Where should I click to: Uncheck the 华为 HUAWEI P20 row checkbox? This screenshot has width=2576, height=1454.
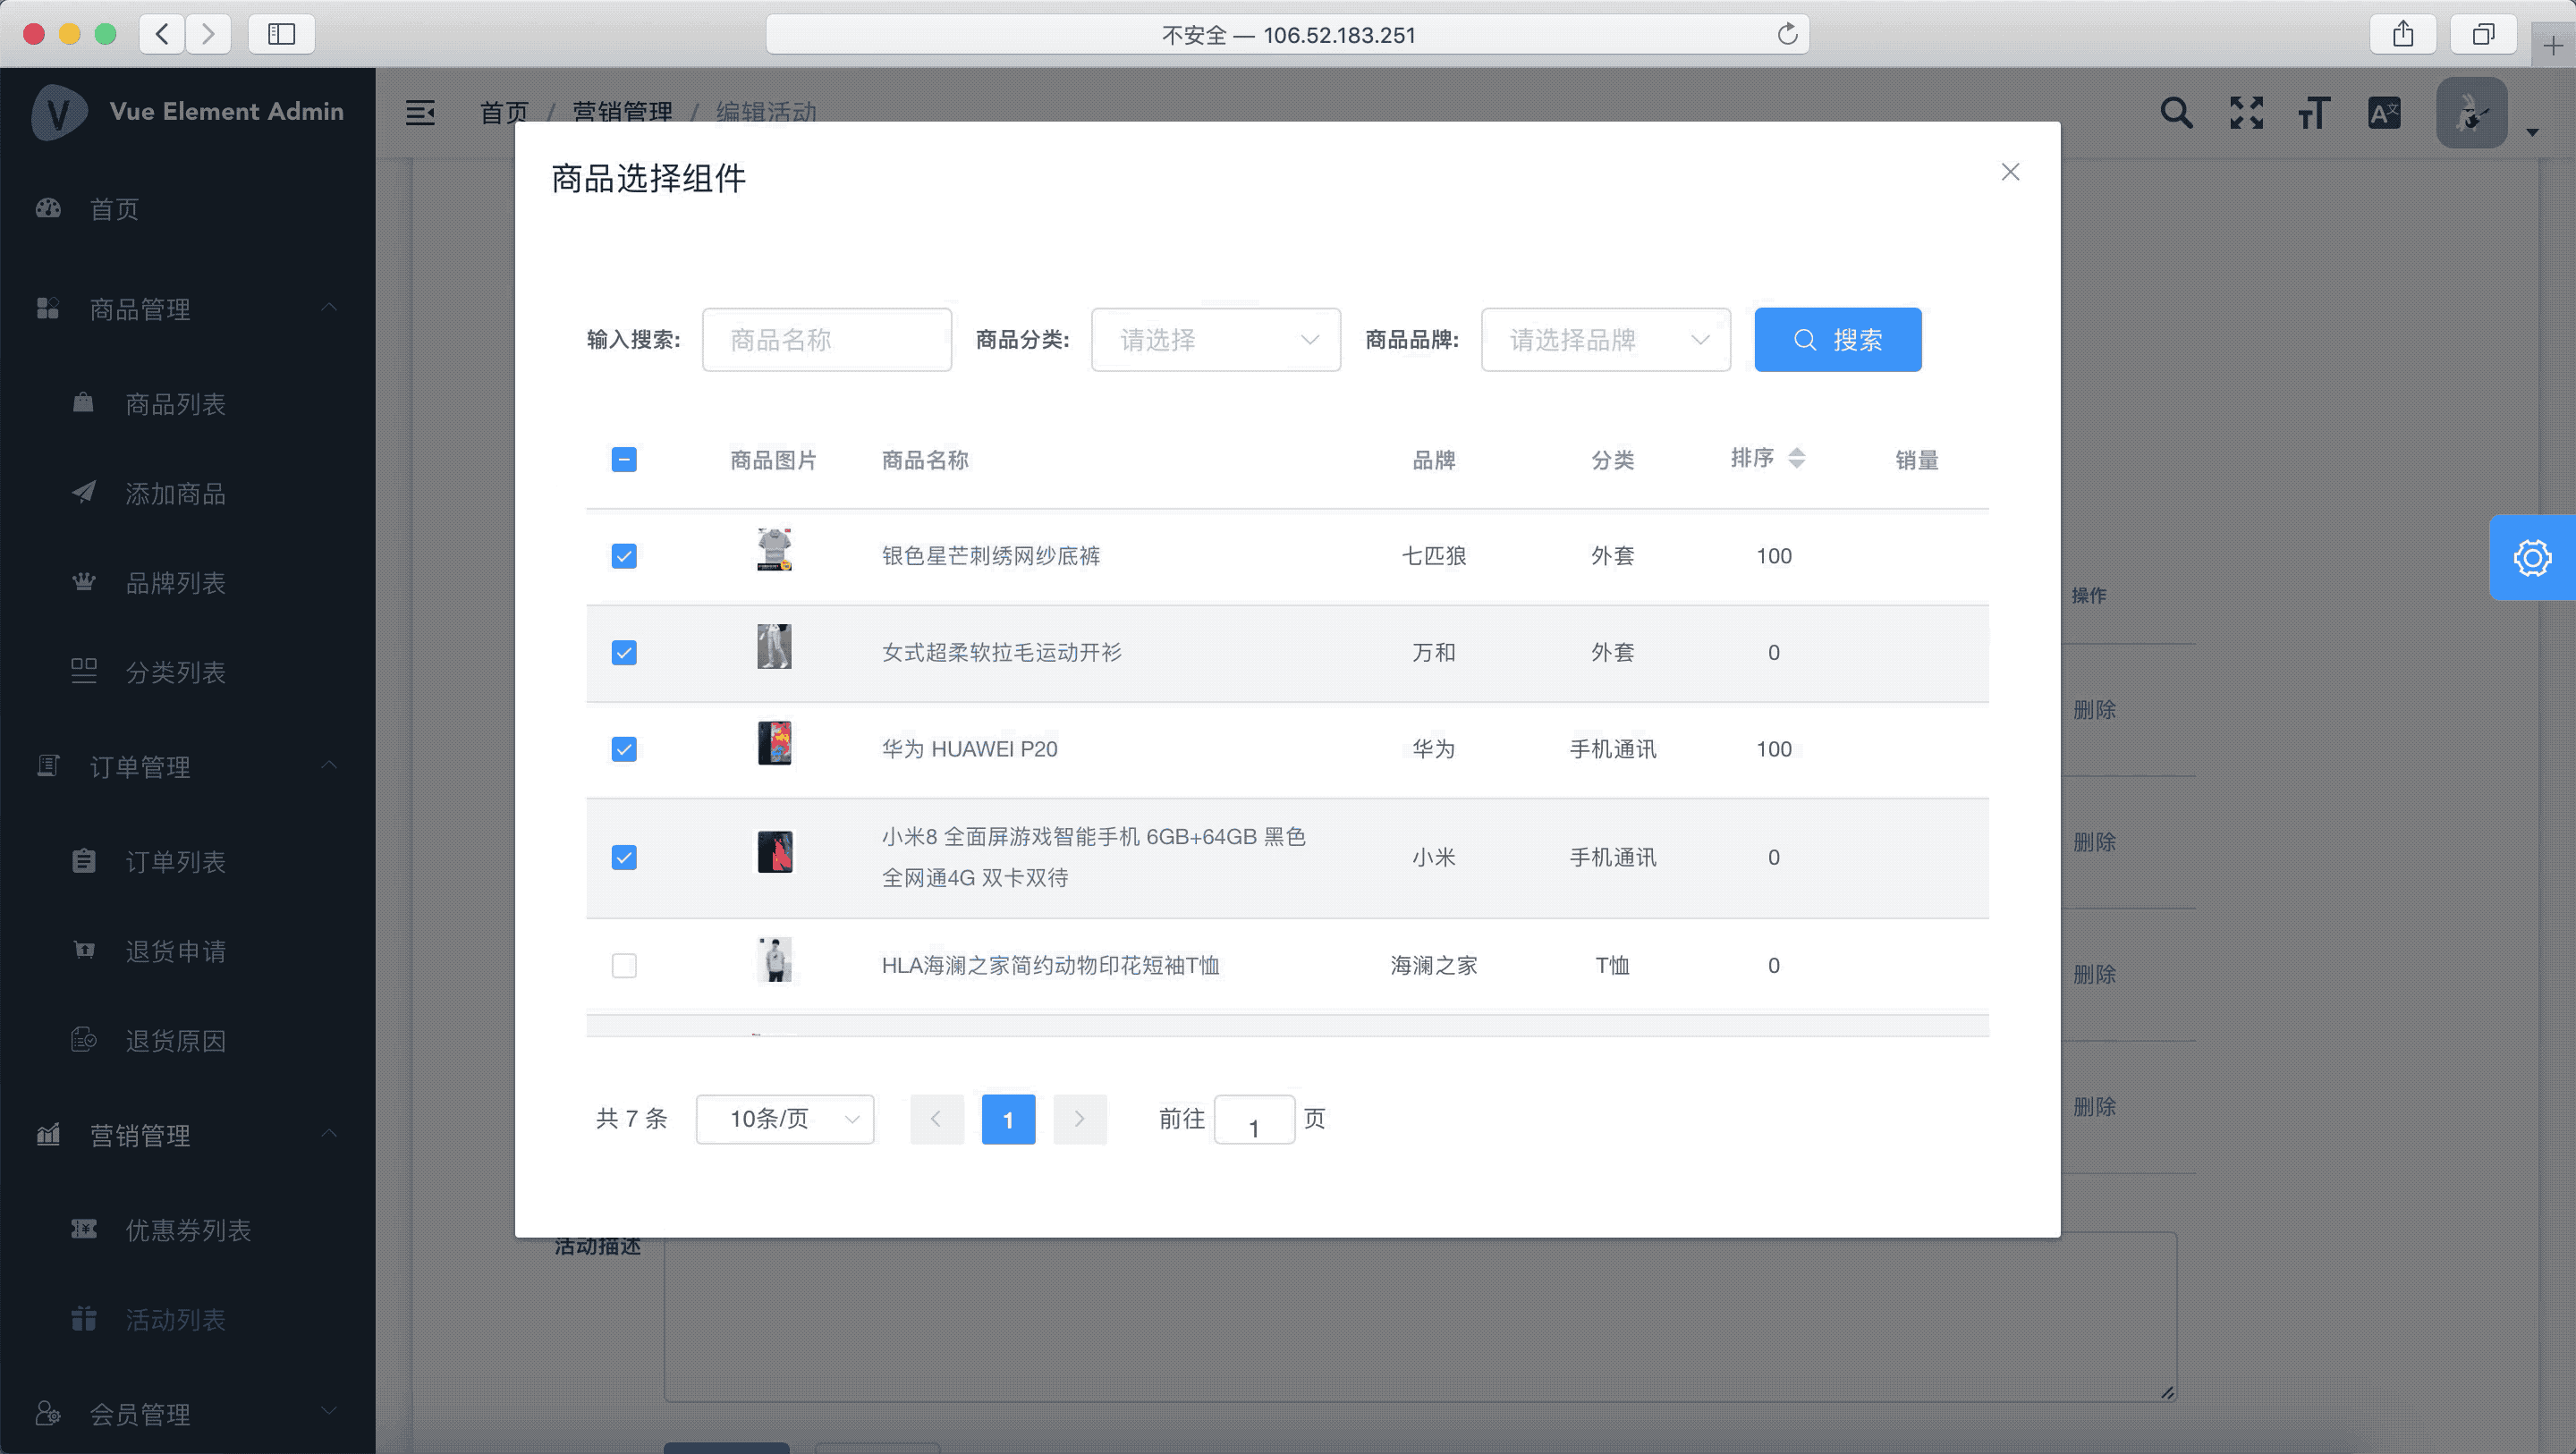click(624, 749)
